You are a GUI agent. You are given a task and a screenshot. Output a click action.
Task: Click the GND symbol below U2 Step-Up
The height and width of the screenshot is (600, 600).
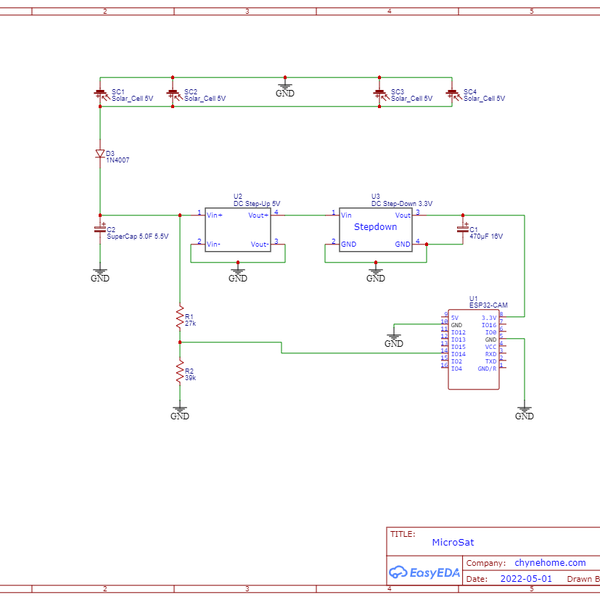pyautogui.click(x=238, y=273)
